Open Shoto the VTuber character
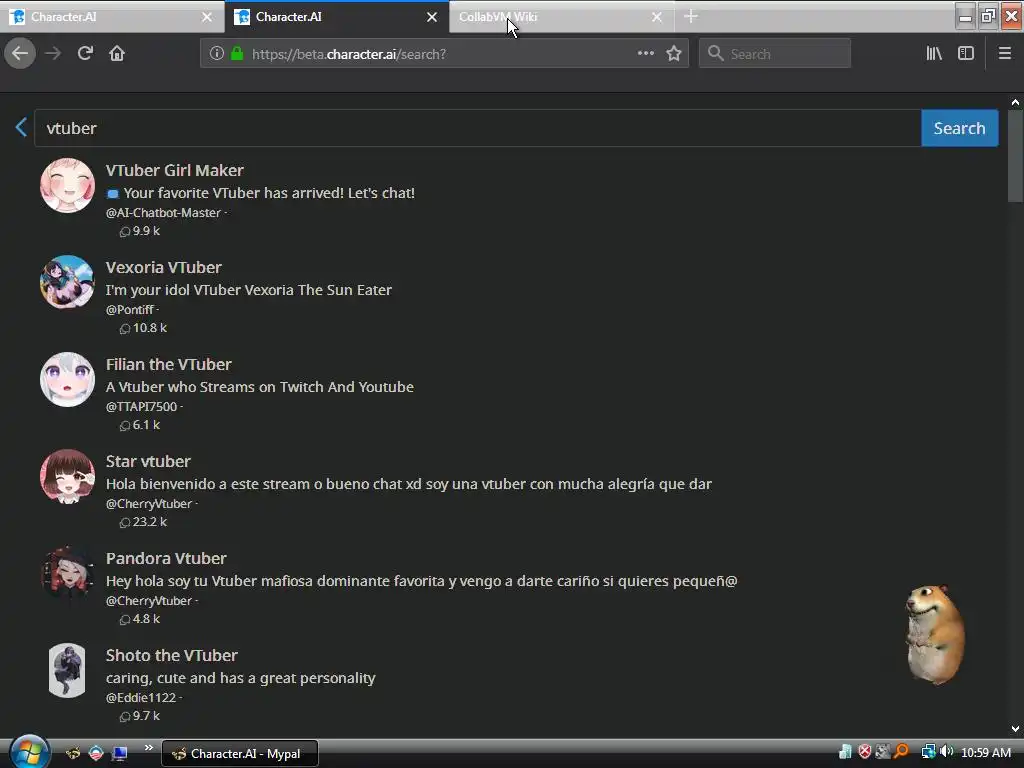This screenshot has width=1024, height=768. [172, 656]
